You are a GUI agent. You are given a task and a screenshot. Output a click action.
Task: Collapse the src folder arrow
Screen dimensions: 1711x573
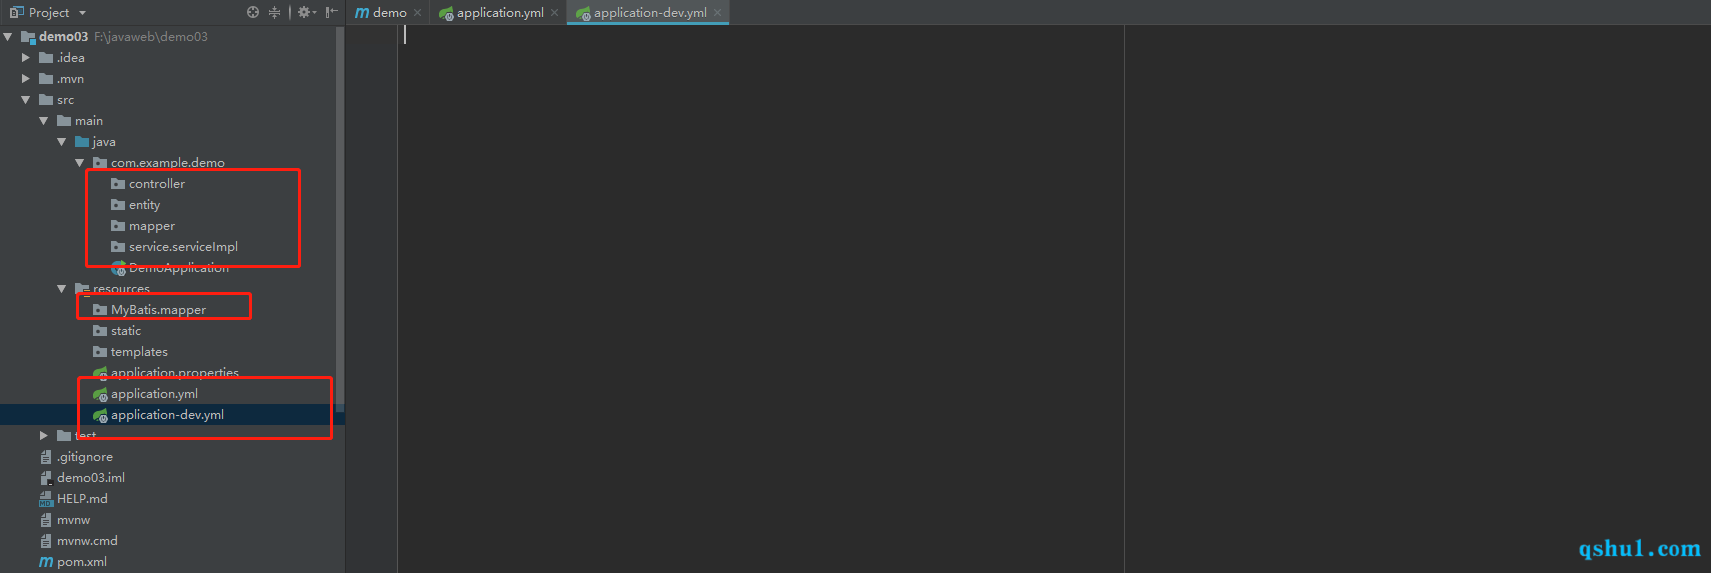26,100
